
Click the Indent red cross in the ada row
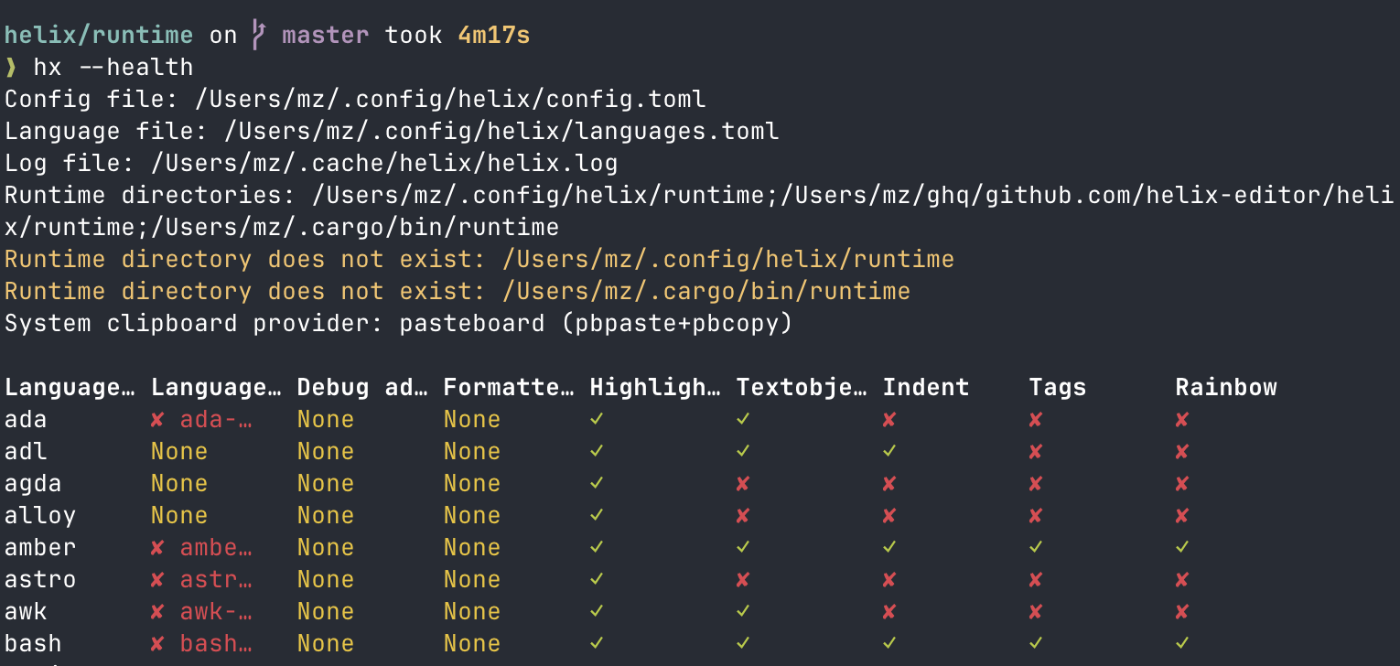[x=889, y=420]
